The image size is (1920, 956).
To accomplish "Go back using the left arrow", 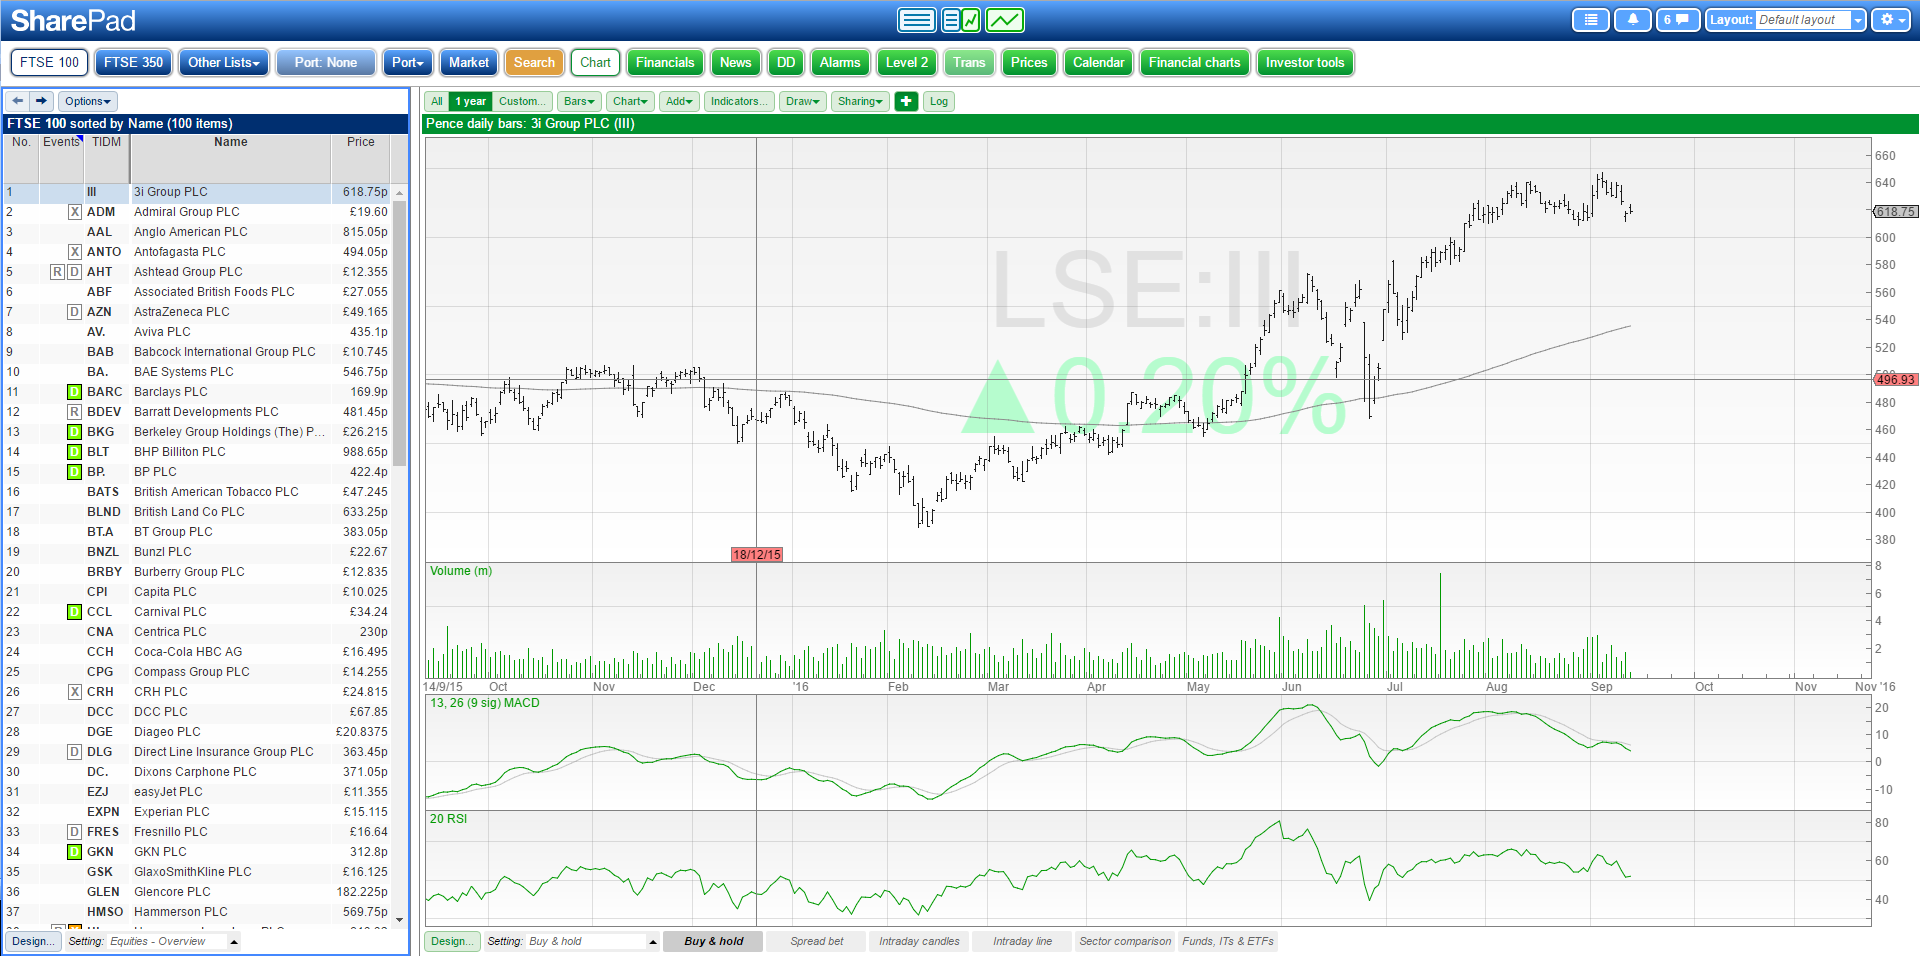I will coord(18,101).
